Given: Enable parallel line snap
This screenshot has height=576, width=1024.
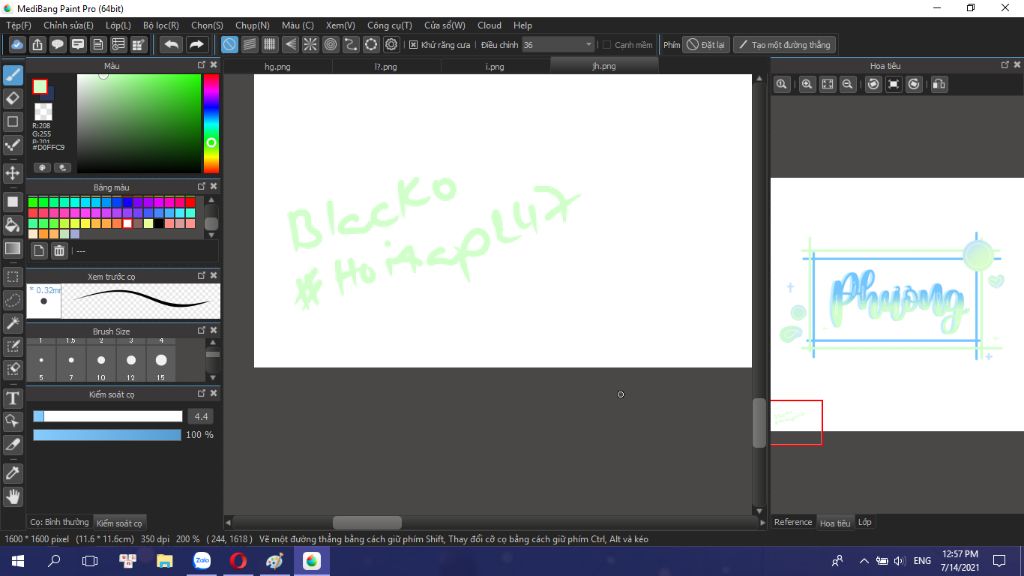Looking at the screenshot, I should [249, 44].
